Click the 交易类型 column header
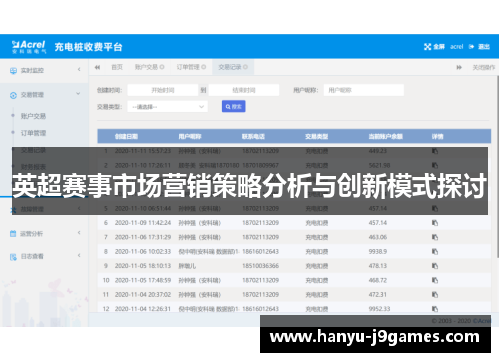Screen dimensions: 500x362 coord(317,137)
